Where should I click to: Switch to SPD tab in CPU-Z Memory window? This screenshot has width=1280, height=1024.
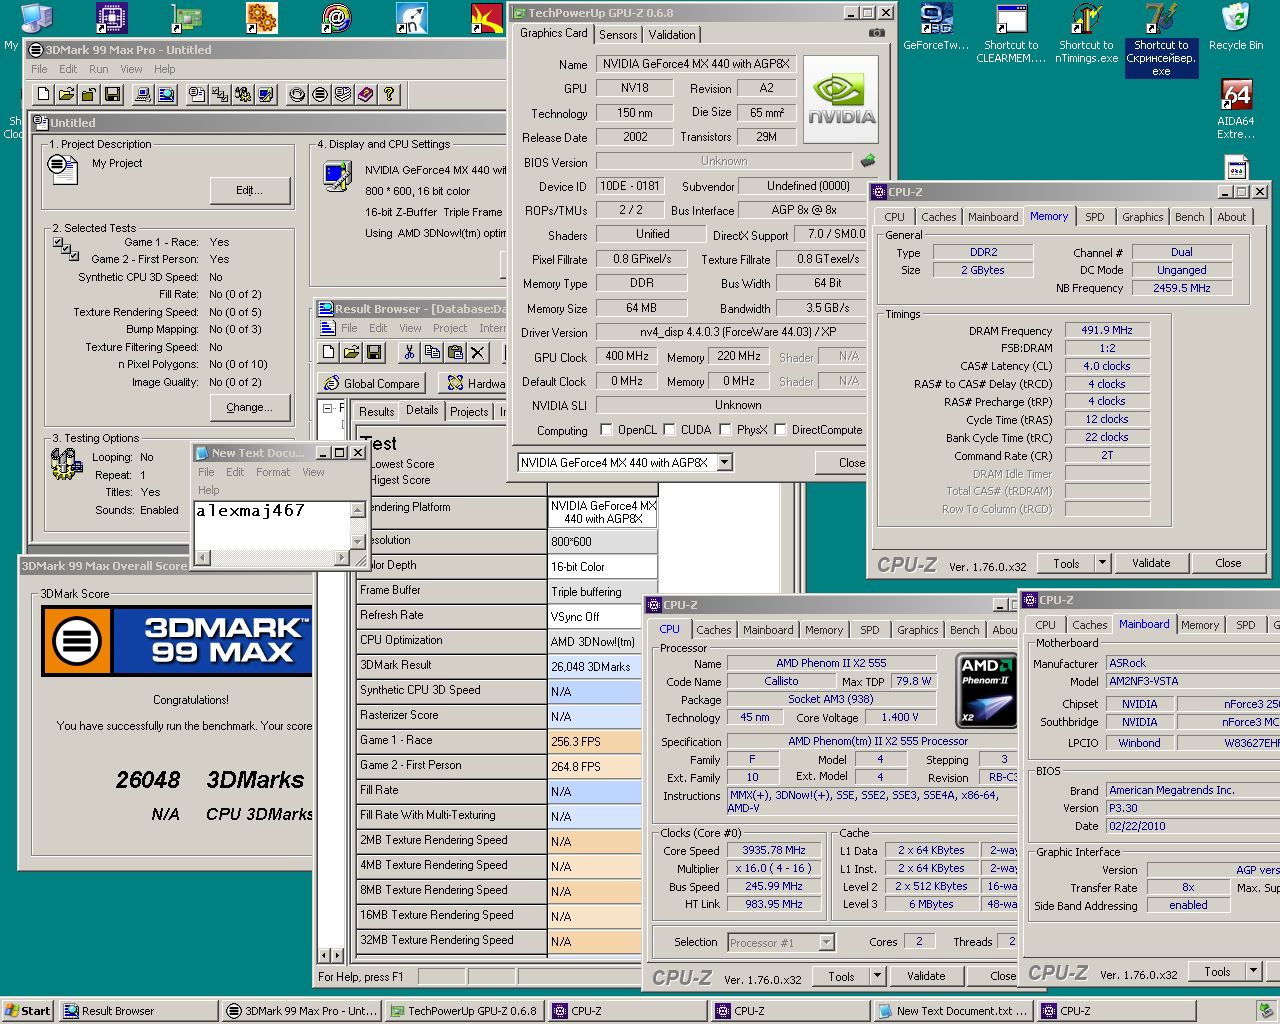click(x=1095, y=217)
